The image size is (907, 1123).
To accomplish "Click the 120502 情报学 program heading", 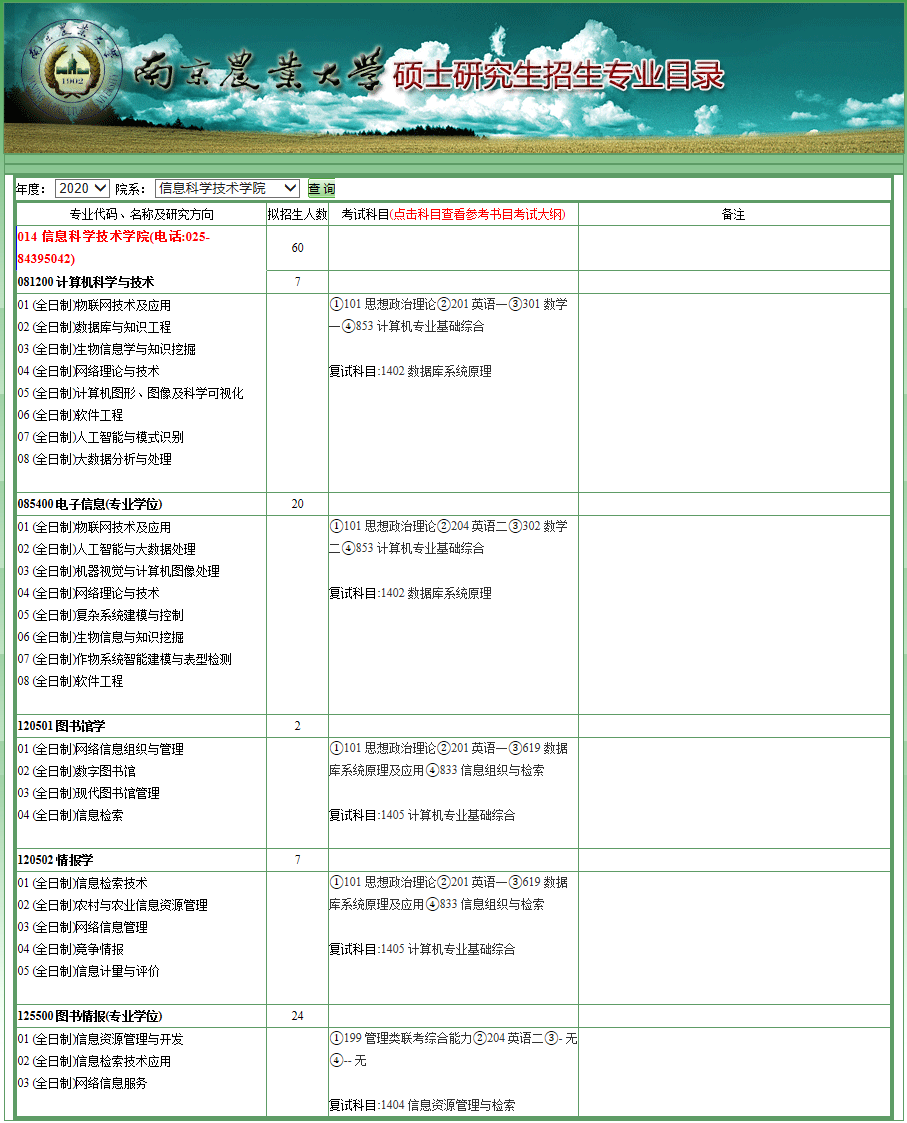I will tap(55, 860).
